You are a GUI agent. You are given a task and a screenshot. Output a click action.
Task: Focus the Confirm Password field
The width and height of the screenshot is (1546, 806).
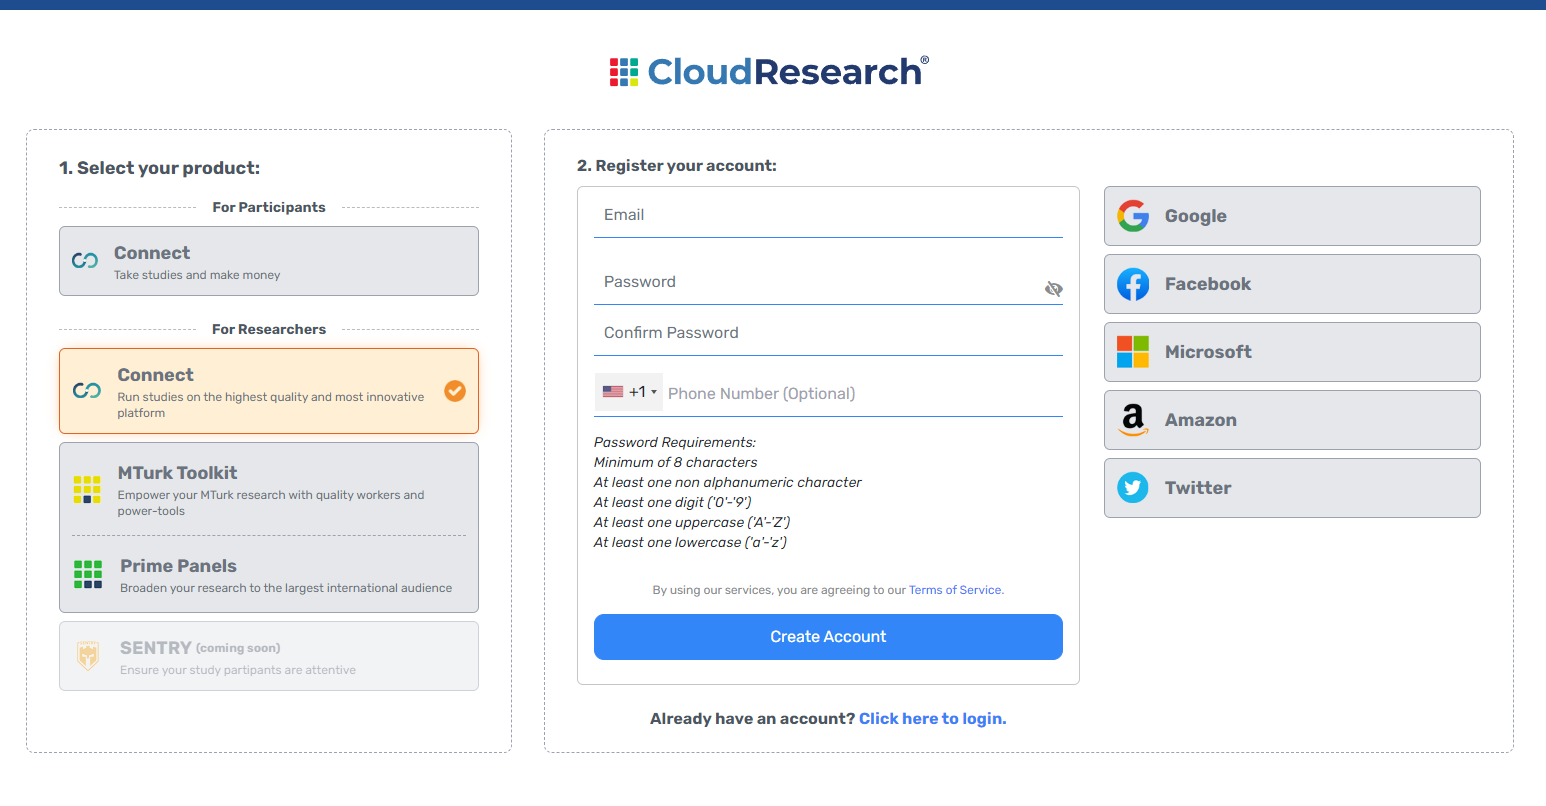pos(828,333)
